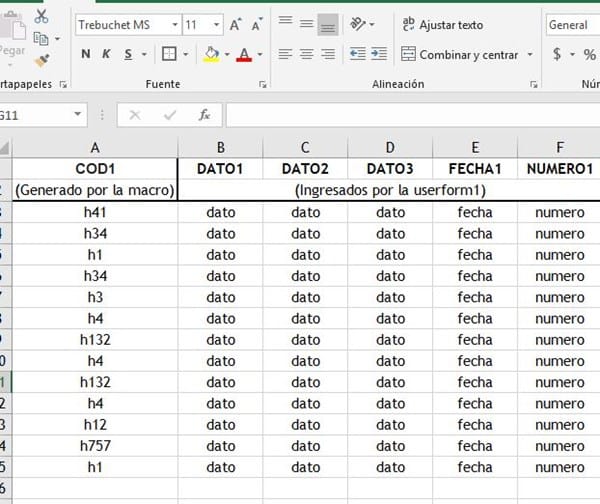Increase font size with large A button
Screen dimensions: 600x504
point(235,24)
